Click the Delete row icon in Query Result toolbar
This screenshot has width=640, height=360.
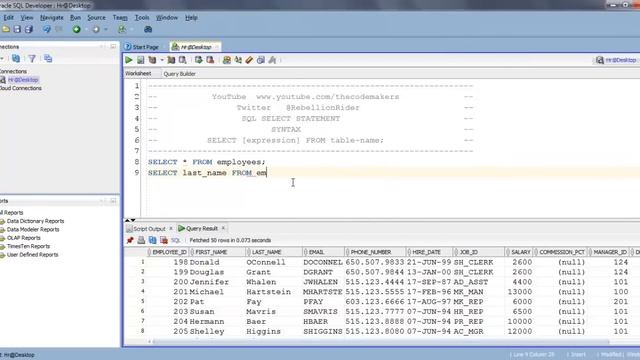(164, 240)
